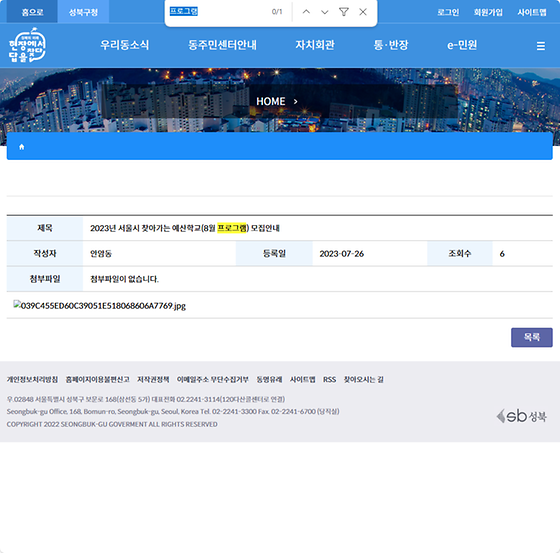The image size is (560, 553).
Task: Click the HOME breadcrumb text
Action: [x=270, y=101]
